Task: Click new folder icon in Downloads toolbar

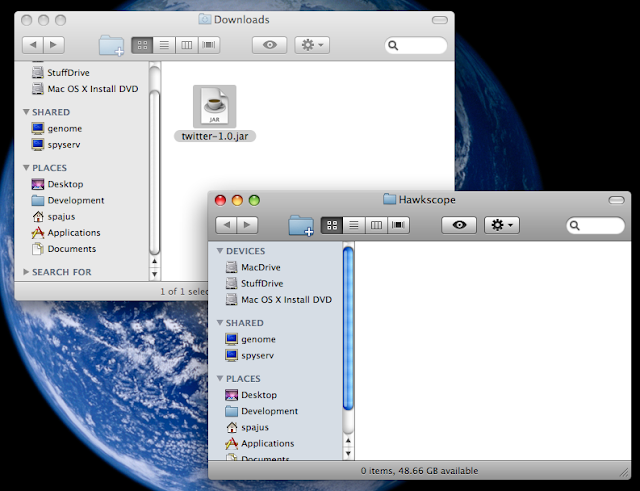Action: tap(111, 46)
